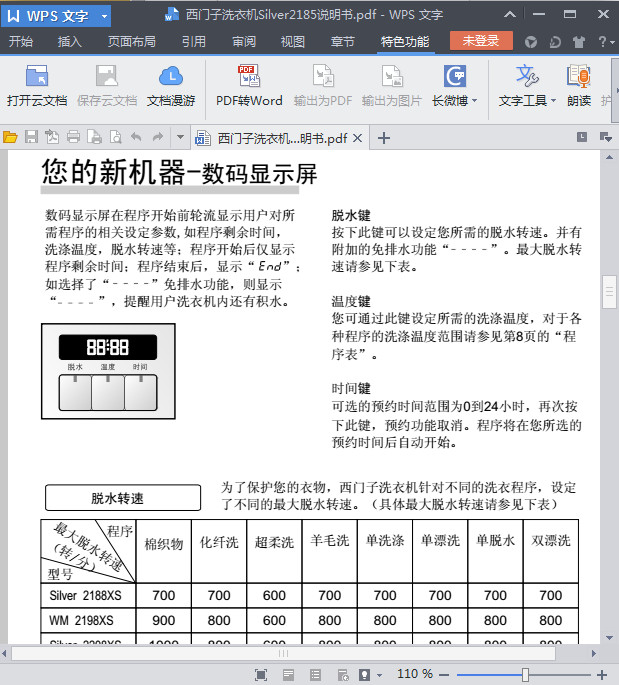The height and width of the screenshot is (685, 619).
Task: Print the document via printer icon
Action: [x=73, y=138]
